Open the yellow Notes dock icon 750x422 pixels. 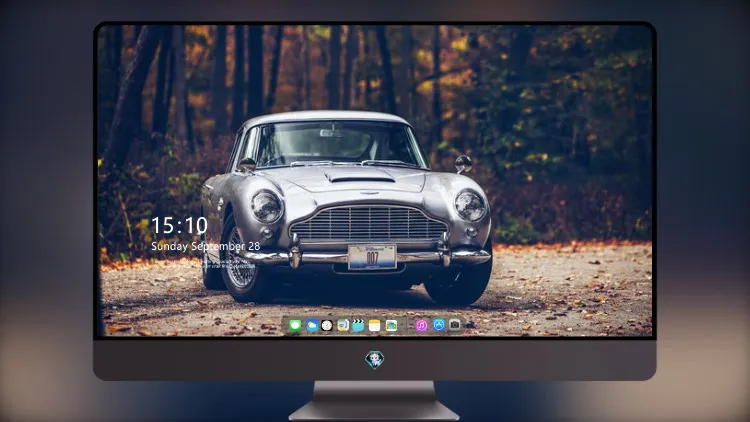pos(375,326)
